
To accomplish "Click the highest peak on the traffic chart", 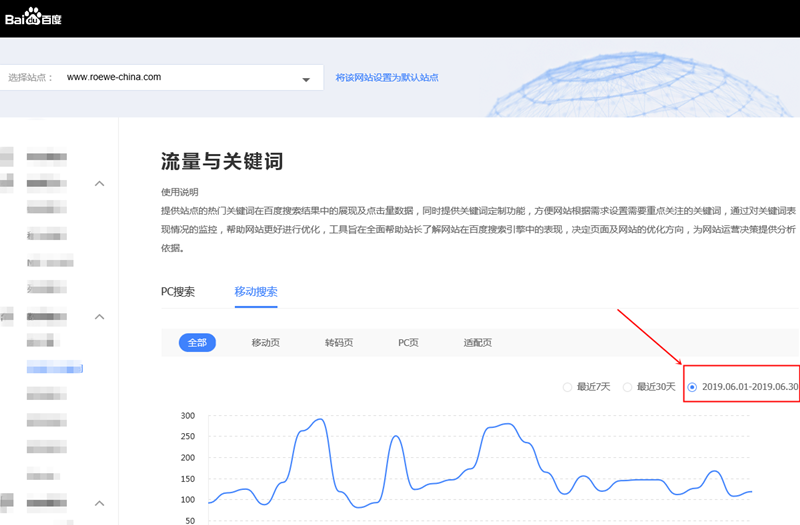I will click(x=319, y=419).
